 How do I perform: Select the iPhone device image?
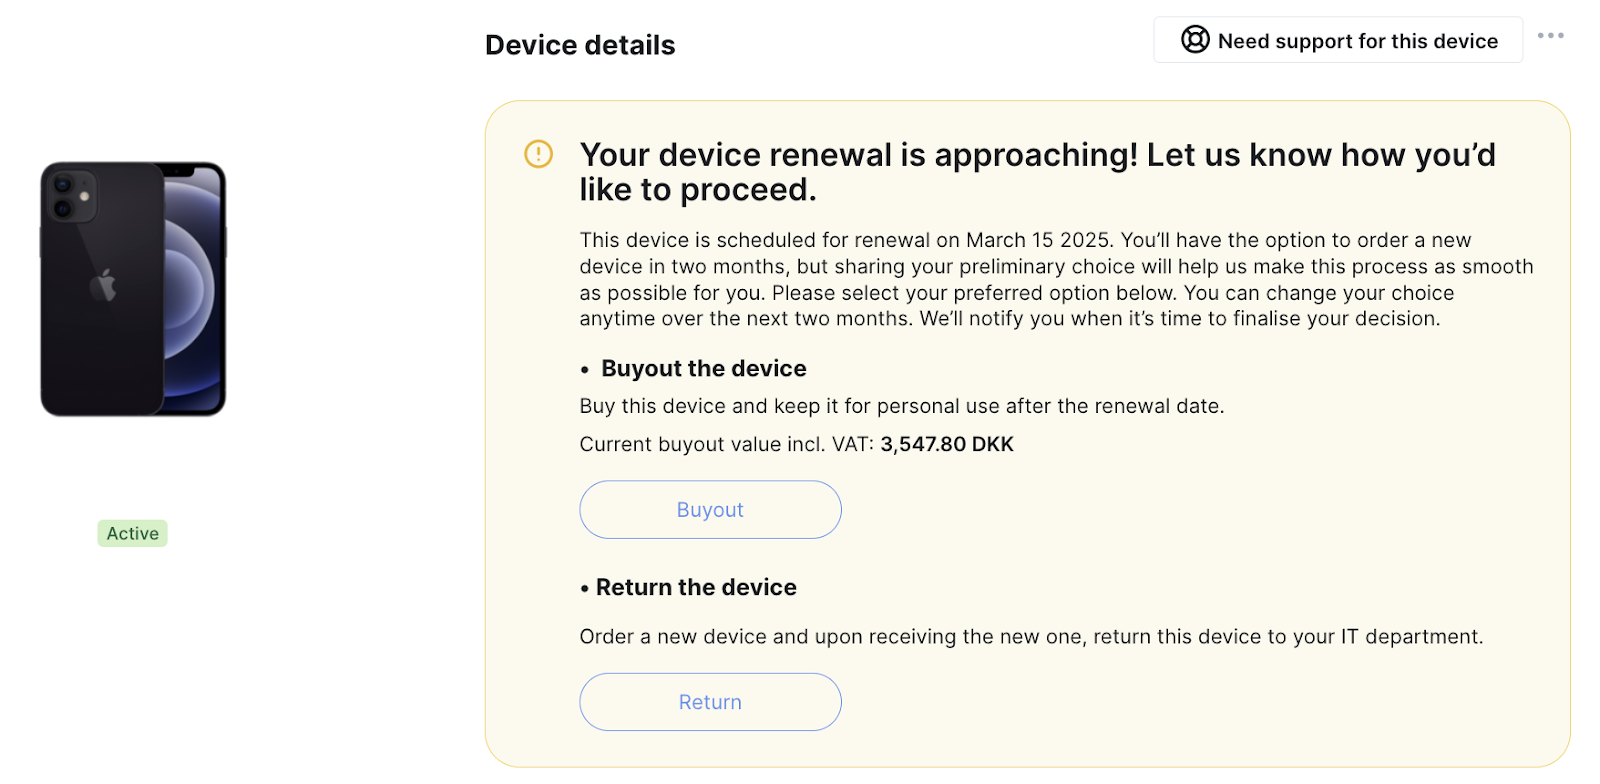pos(133,289)
